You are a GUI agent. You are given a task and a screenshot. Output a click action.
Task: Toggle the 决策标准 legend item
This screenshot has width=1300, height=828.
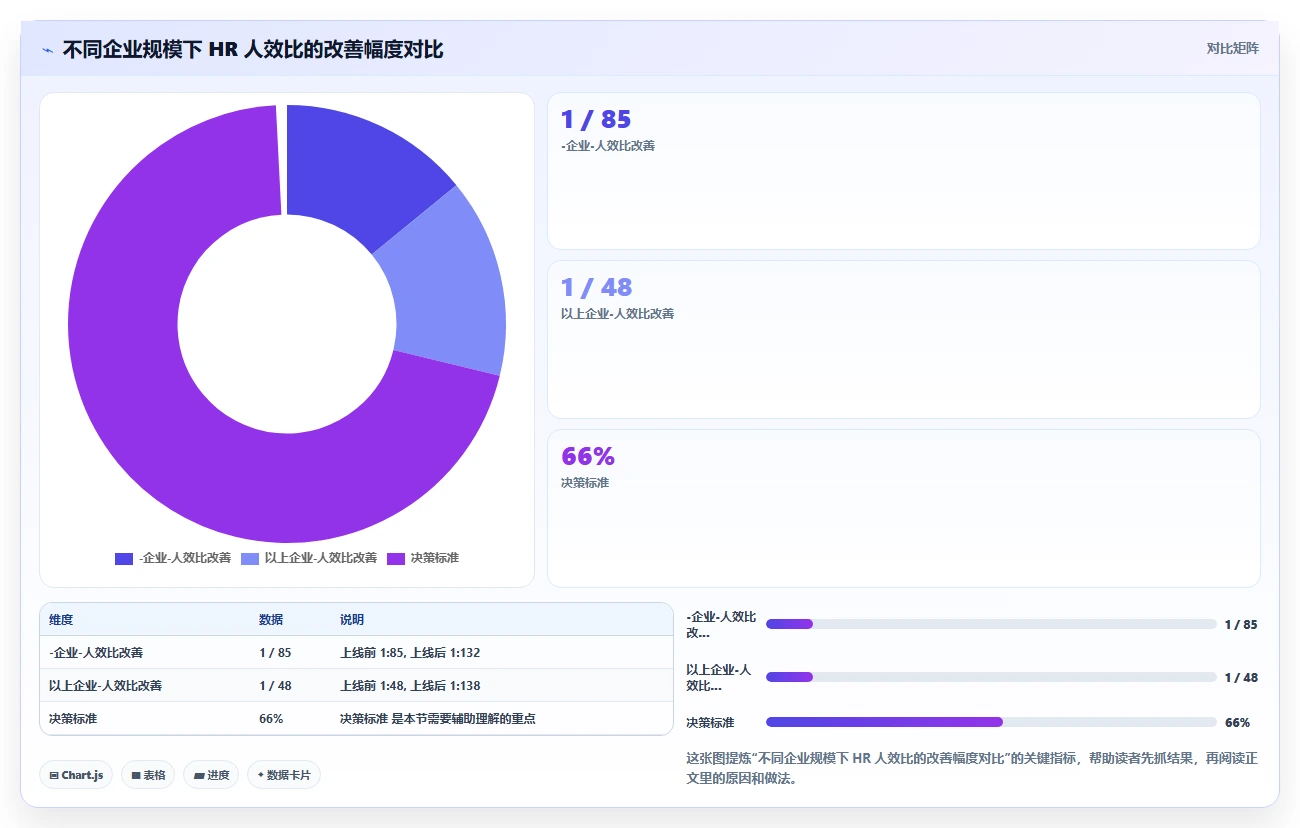pos(423,558)
